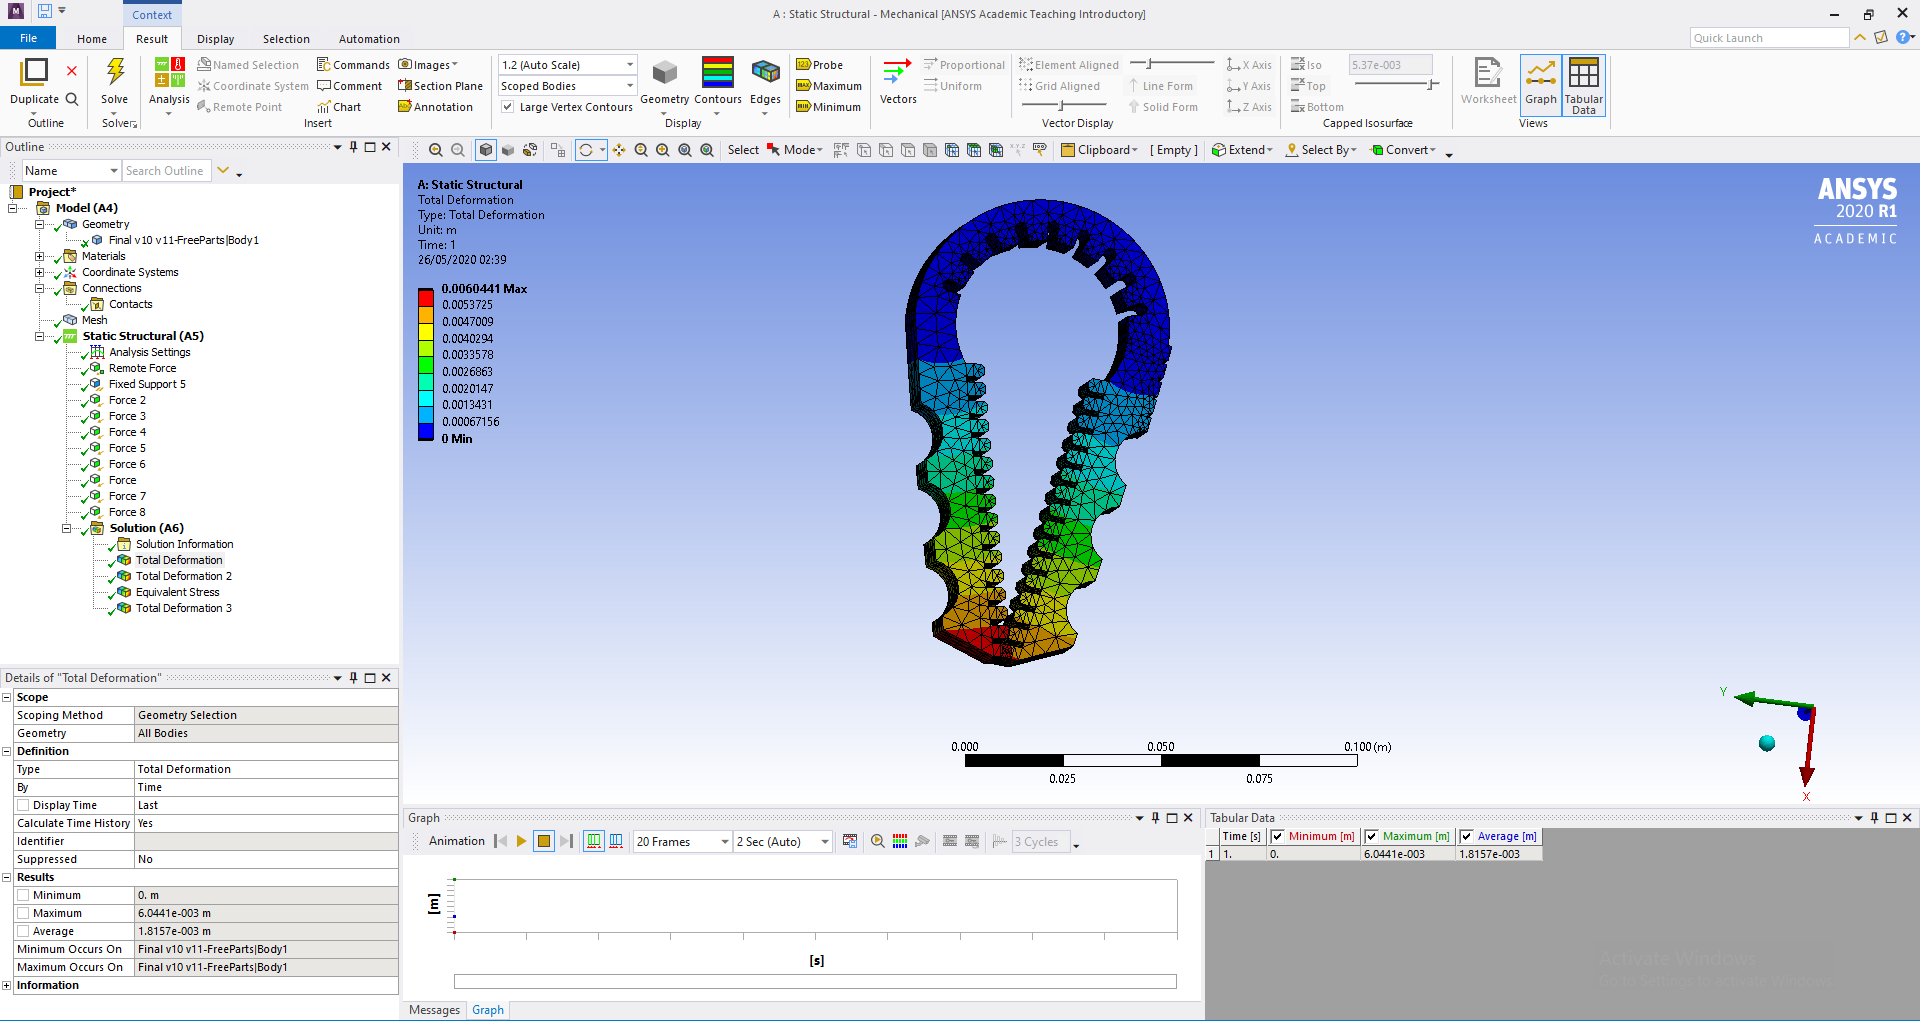This screenshot has width=1920, height=1021.
Task: Open the Contours color-band icon
Action: (x=718, y=73)
